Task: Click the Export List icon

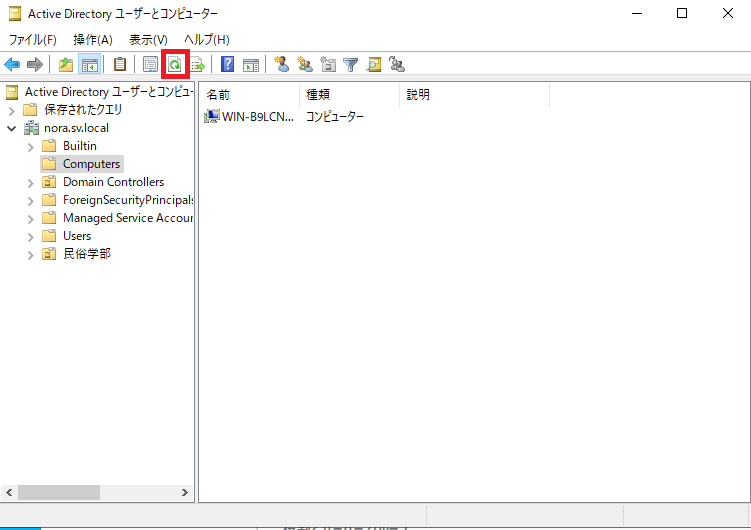Action: 197,64
